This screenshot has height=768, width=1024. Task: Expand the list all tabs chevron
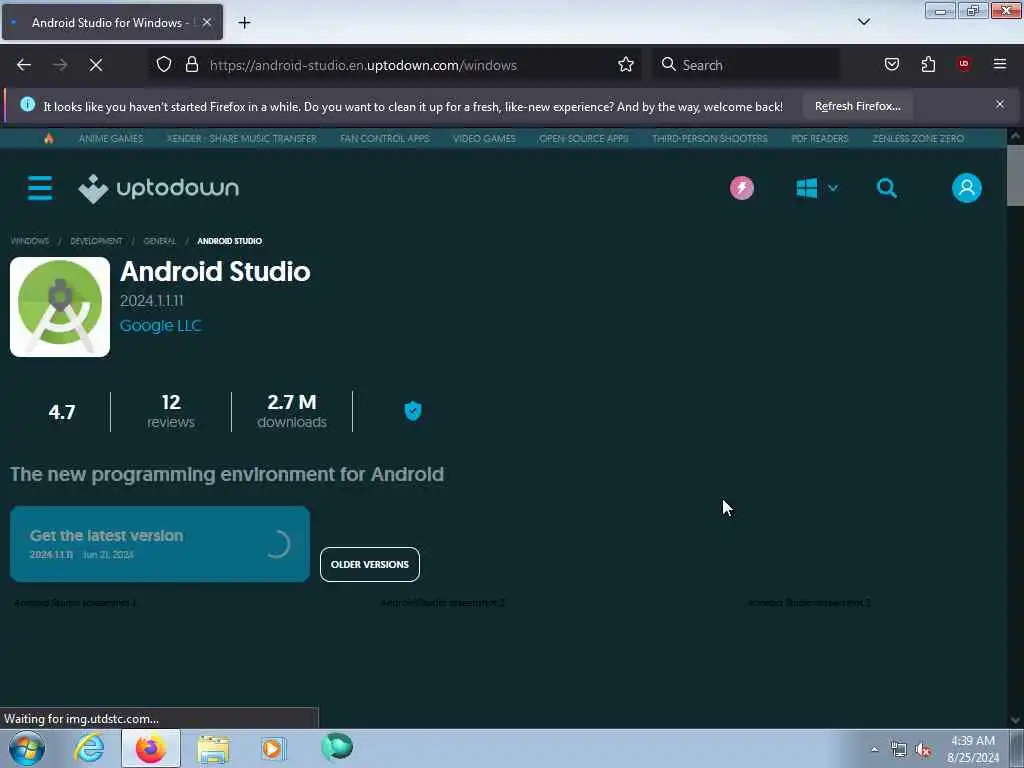tap(864, 22)
